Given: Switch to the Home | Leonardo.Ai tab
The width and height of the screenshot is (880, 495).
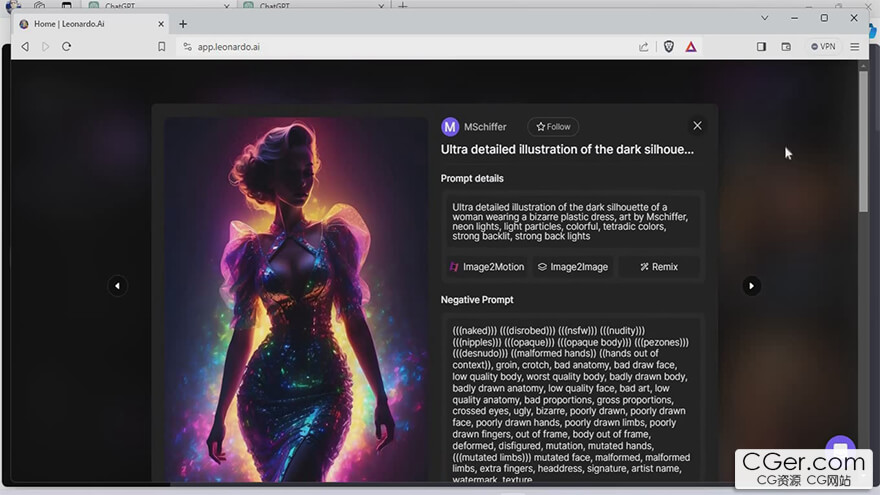Looking at the screenshot, I should coord(90,24).
